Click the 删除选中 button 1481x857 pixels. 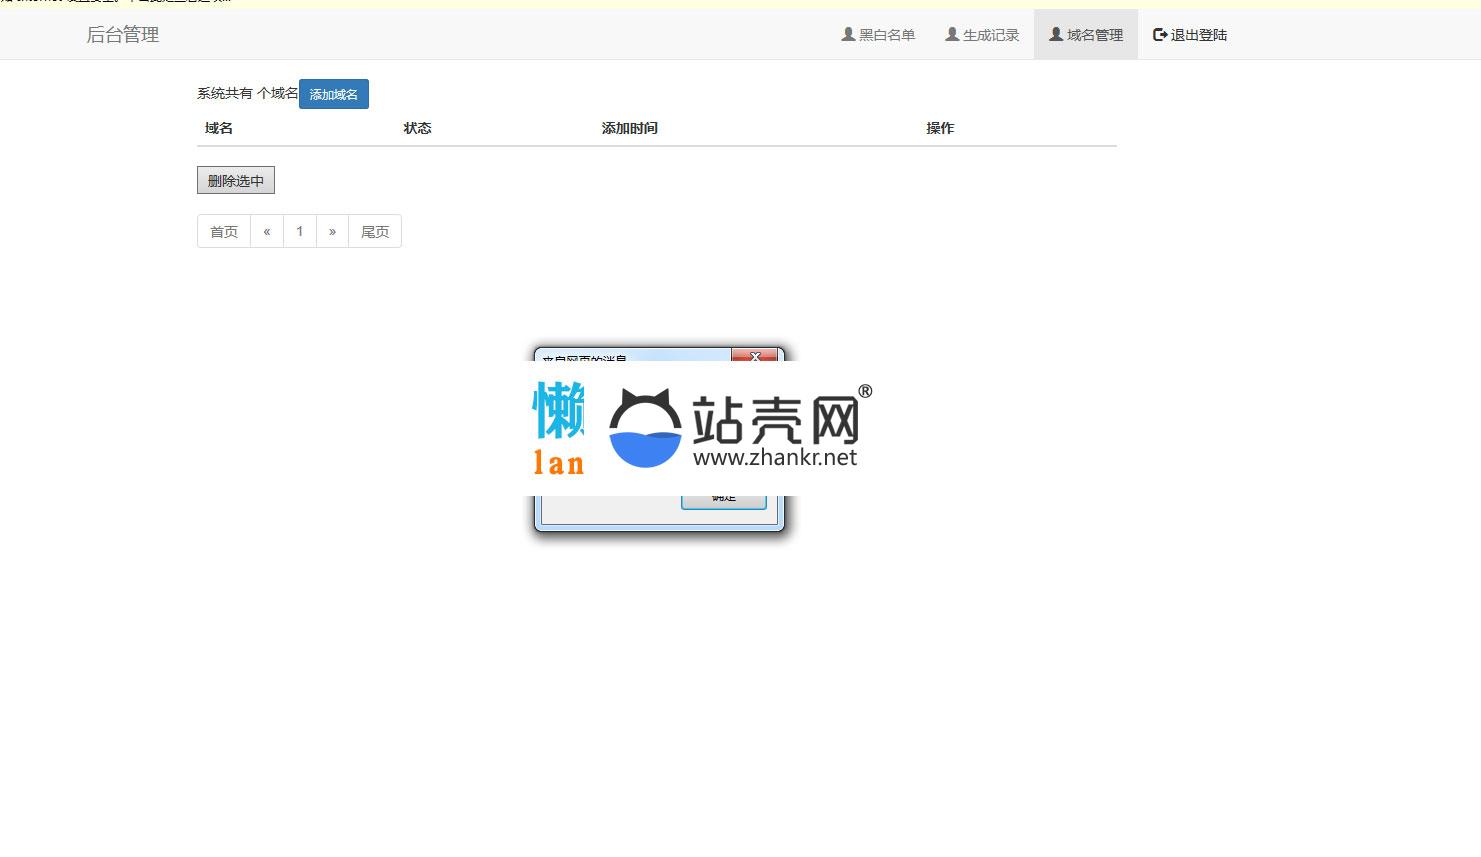pos(236,180)
